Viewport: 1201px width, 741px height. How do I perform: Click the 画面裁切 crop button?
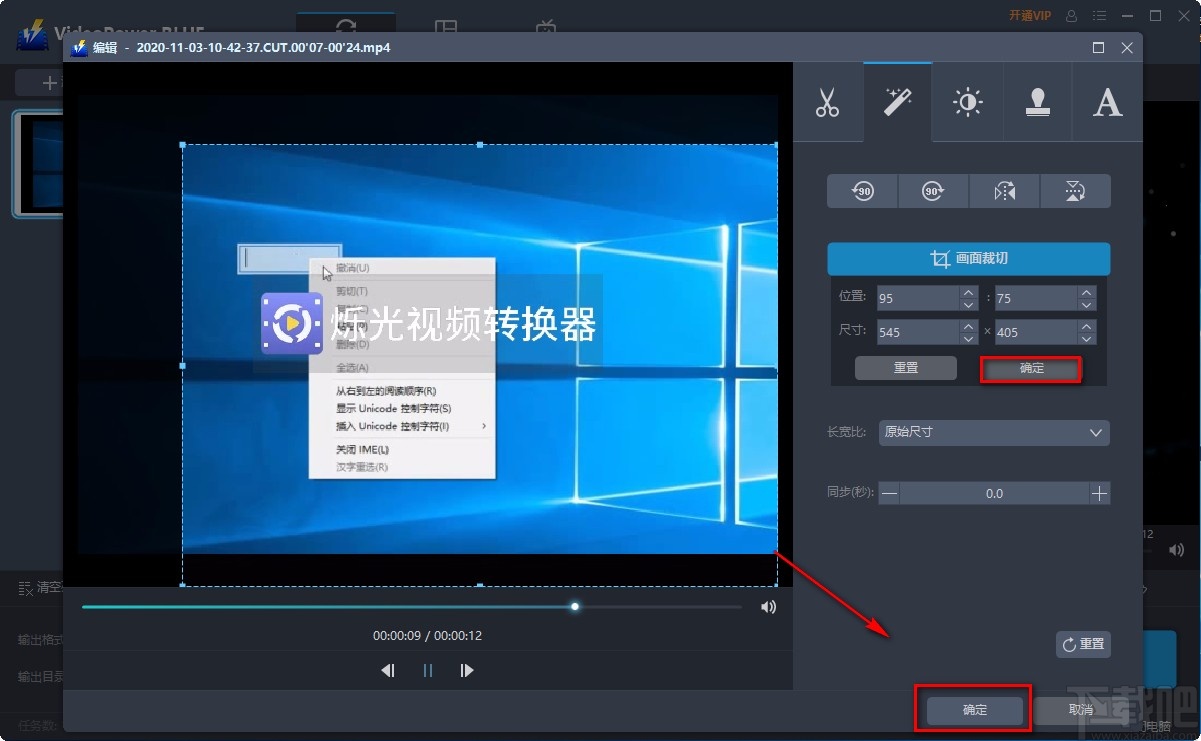pos(968,259)
